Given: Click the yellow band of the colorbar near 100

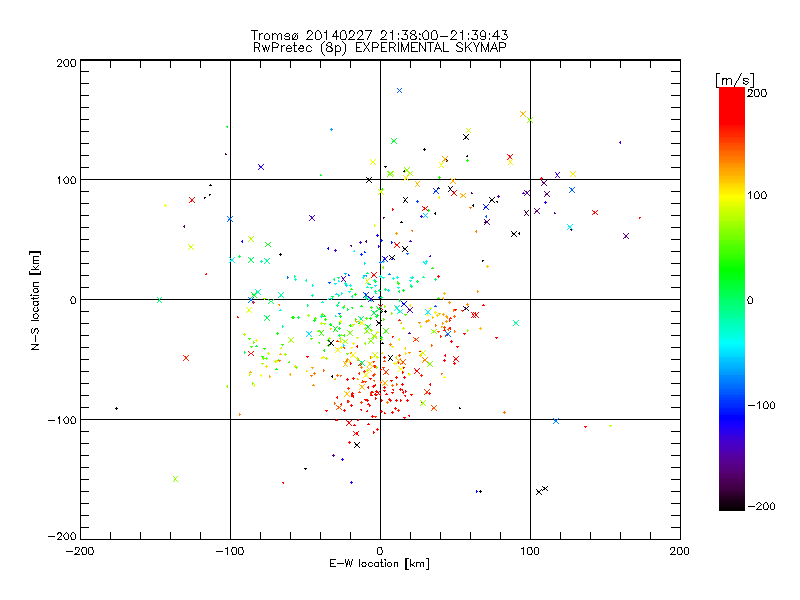Looking at the screenshot, I should [732, 195].
